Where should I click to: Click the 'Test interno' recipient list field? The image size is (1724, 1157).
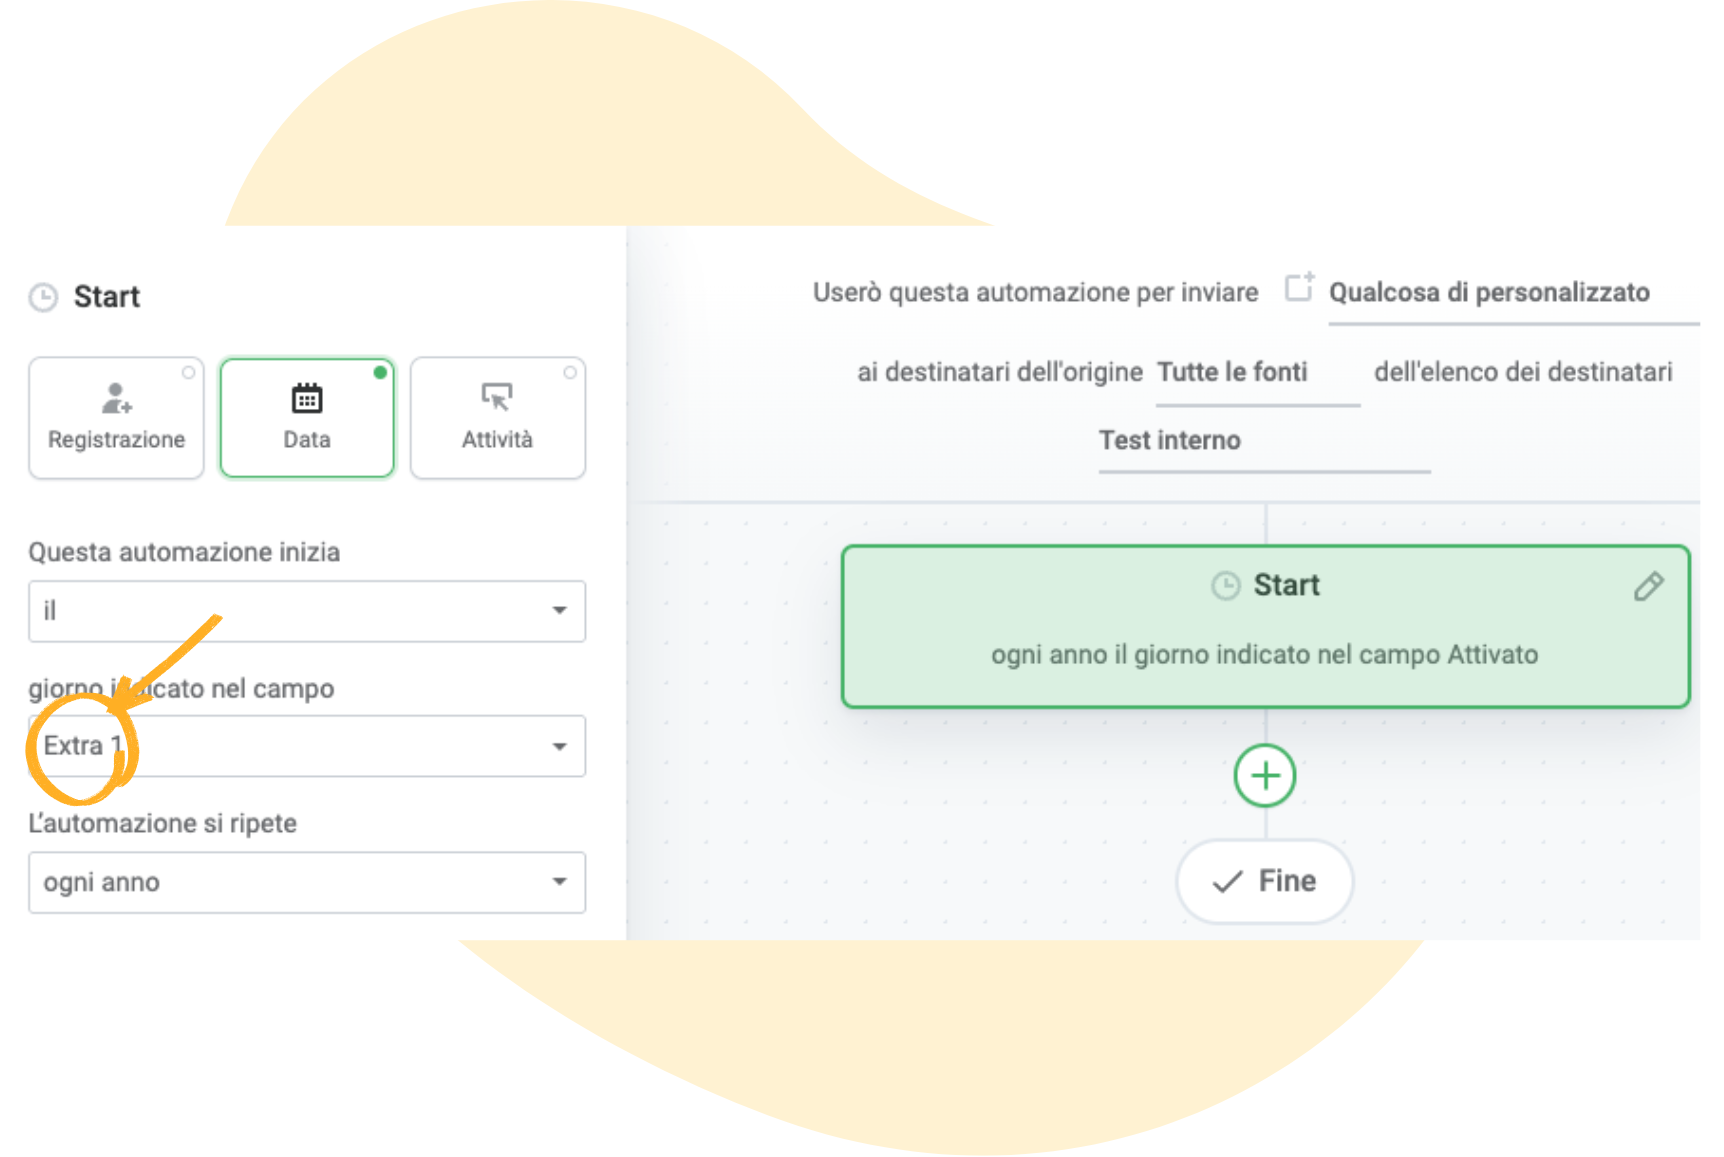click(x=1170, y=441)
